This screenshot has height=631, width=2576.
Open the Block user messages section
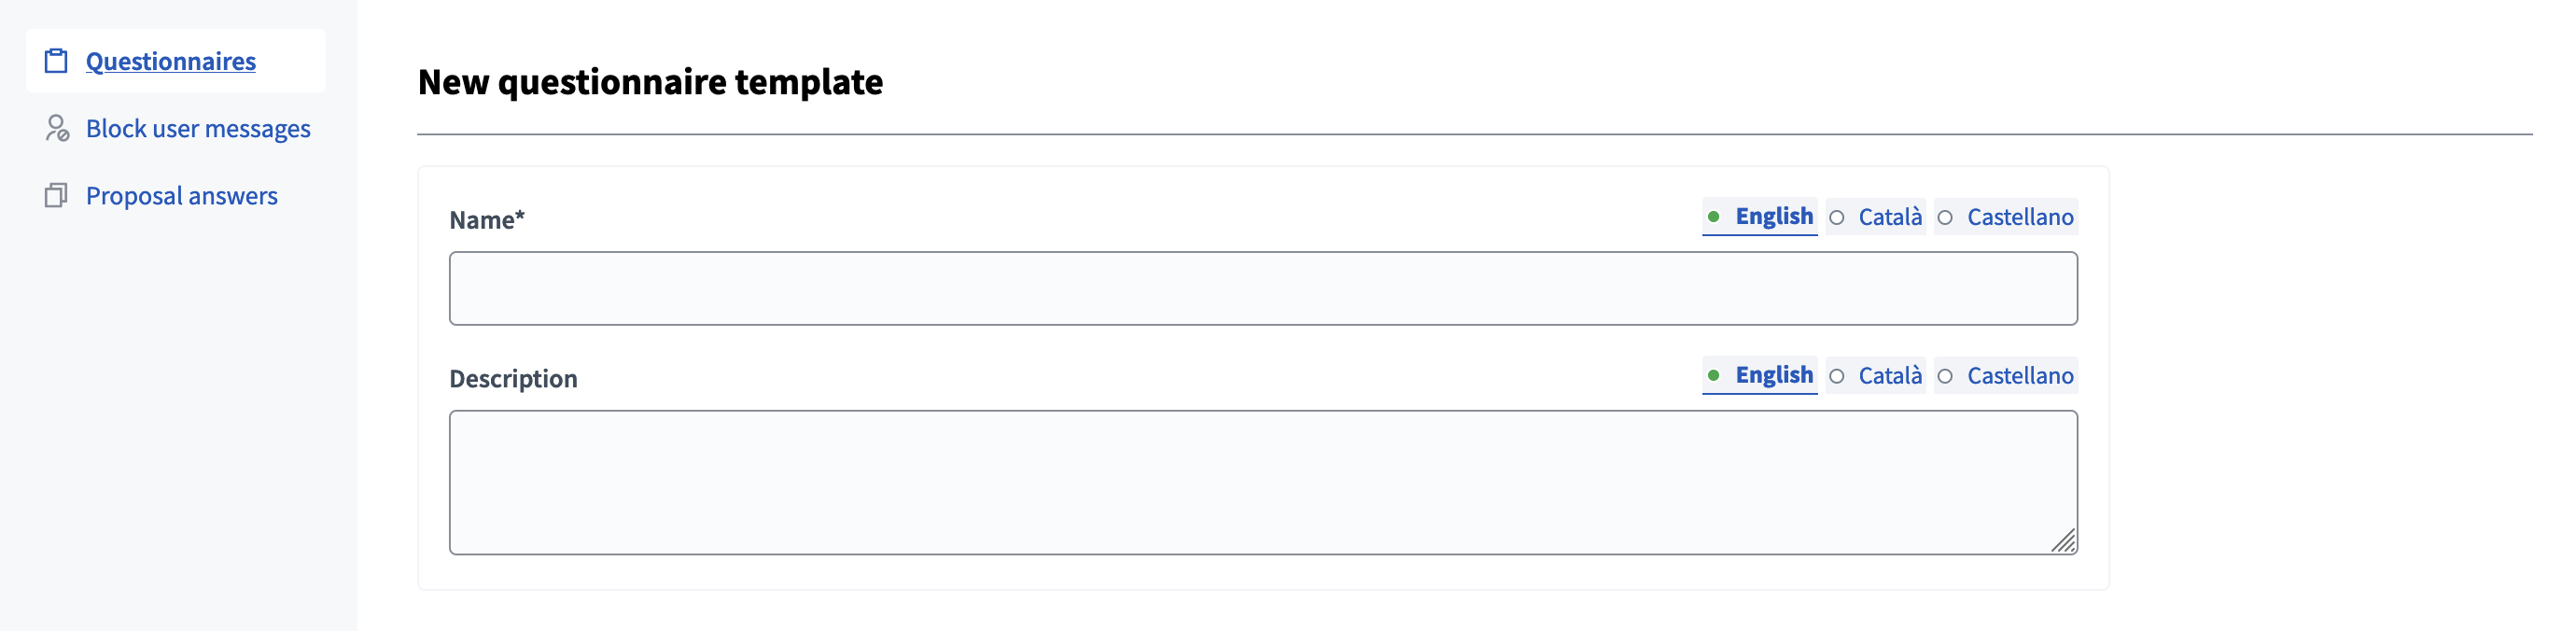tap(198, 128)
